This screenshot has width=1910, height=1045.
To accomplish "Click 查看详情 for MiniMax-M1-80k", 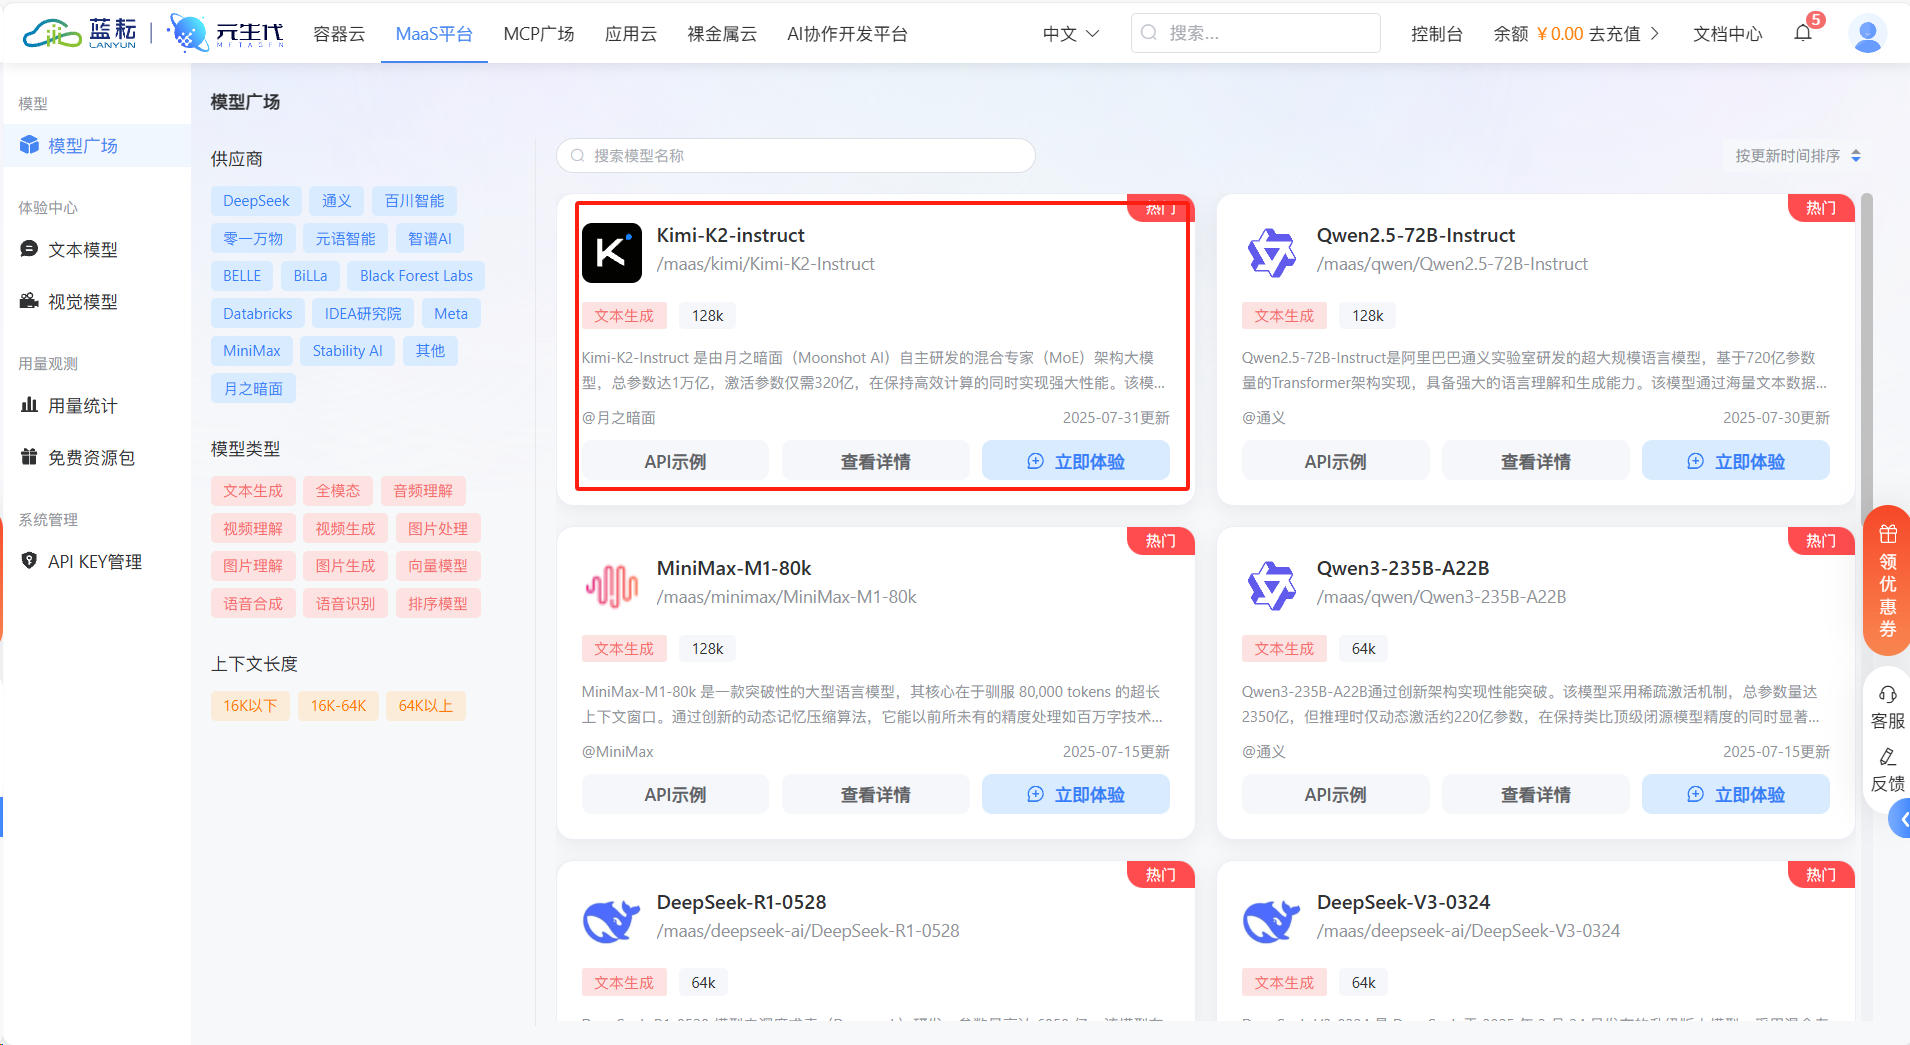I will [875, 794].
